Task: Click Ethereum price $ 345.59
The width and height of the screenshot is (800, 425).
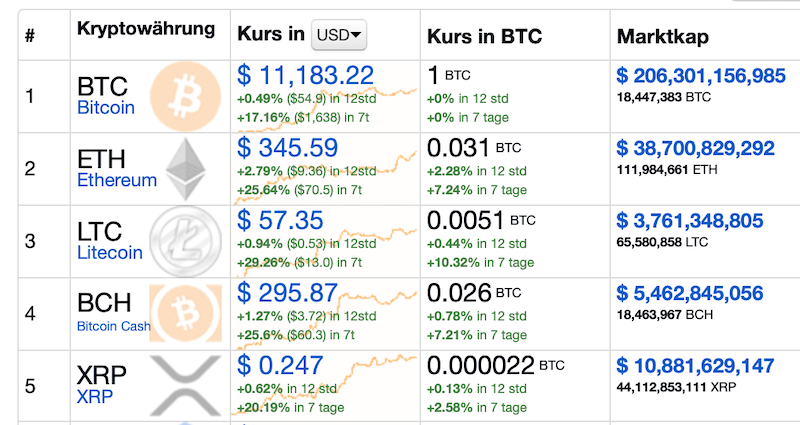Action: [288, 148]
